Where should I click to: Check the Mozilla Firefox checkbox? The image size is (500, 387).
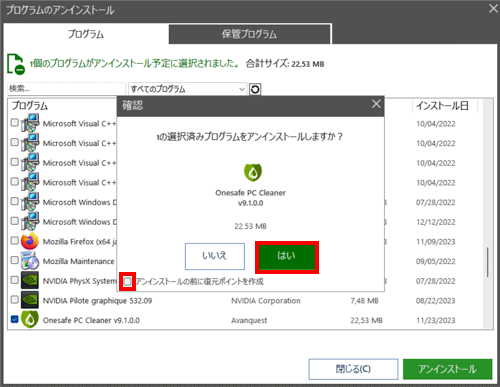coord(14,241)
